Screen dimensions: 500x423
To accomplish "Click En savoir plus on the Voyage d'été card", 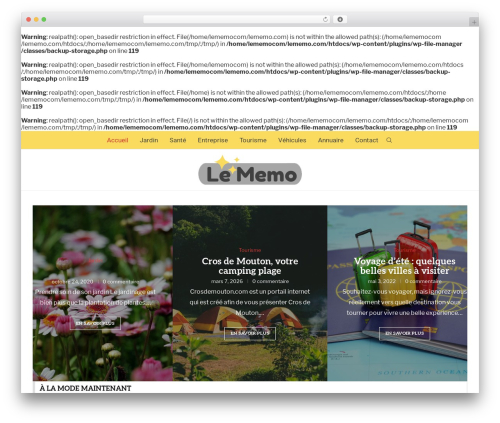I will [405, 333].
